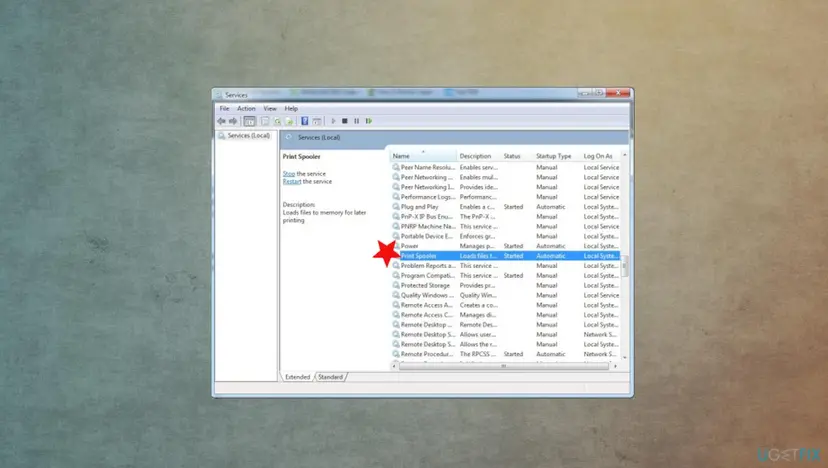828x468 pixels.
Task: Click the gear icon beside Program Compati...
Action: [396, 275]
